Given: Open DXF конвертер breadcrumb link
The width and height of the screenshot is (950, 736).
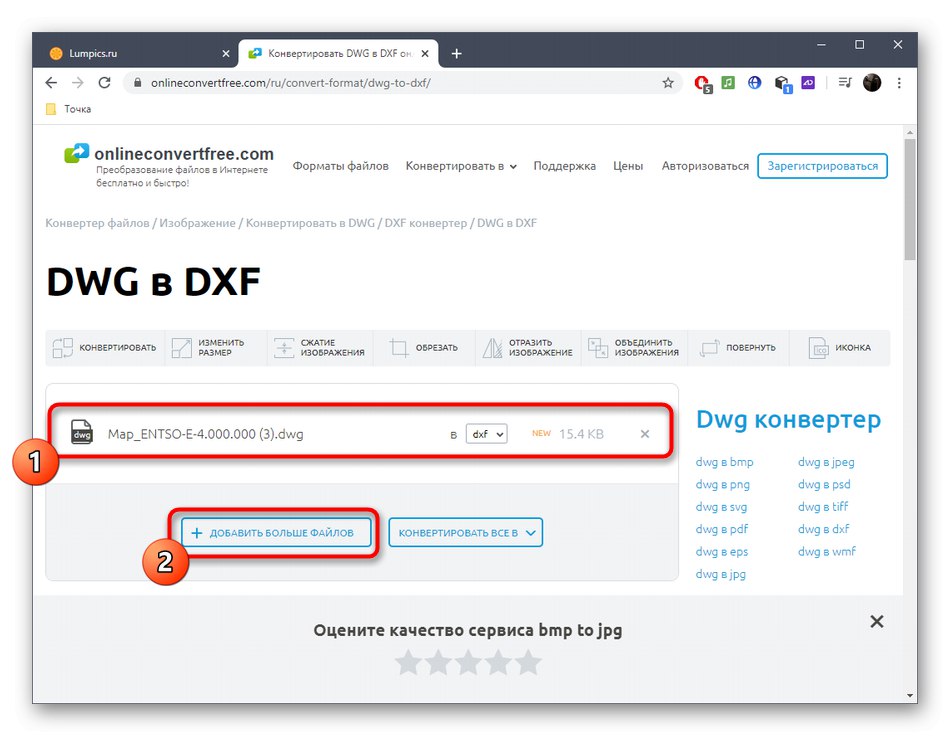Looking at the screenshot, I should [425, 223].
